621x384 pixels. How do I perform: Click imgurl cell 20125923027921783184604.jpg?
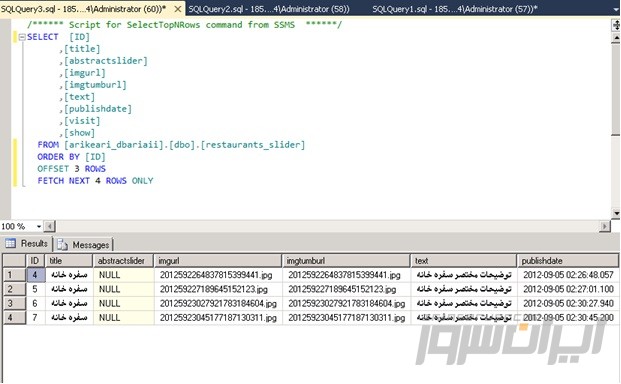(217, 303)
